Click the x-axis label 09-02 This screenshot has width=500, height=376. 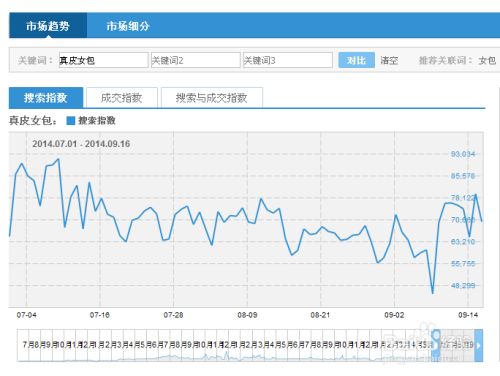pyautogui.click(x=394, y=315)
